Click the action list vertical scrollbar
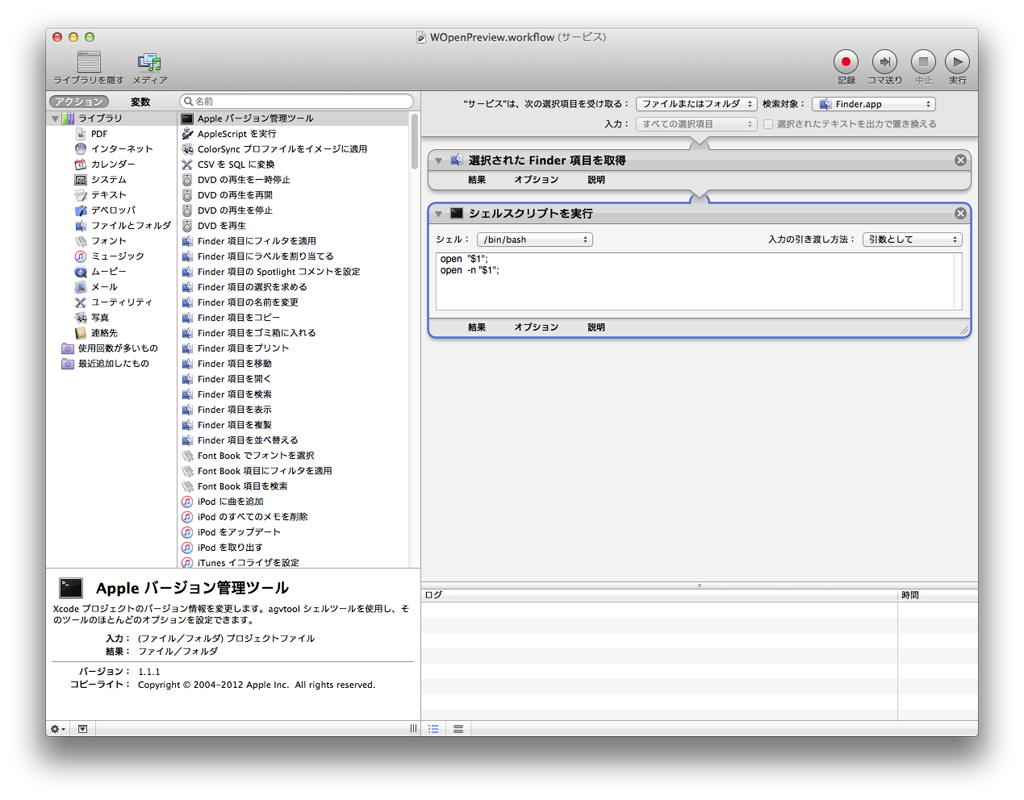This screenshot has height=800, width=1024. coord(414,141)
